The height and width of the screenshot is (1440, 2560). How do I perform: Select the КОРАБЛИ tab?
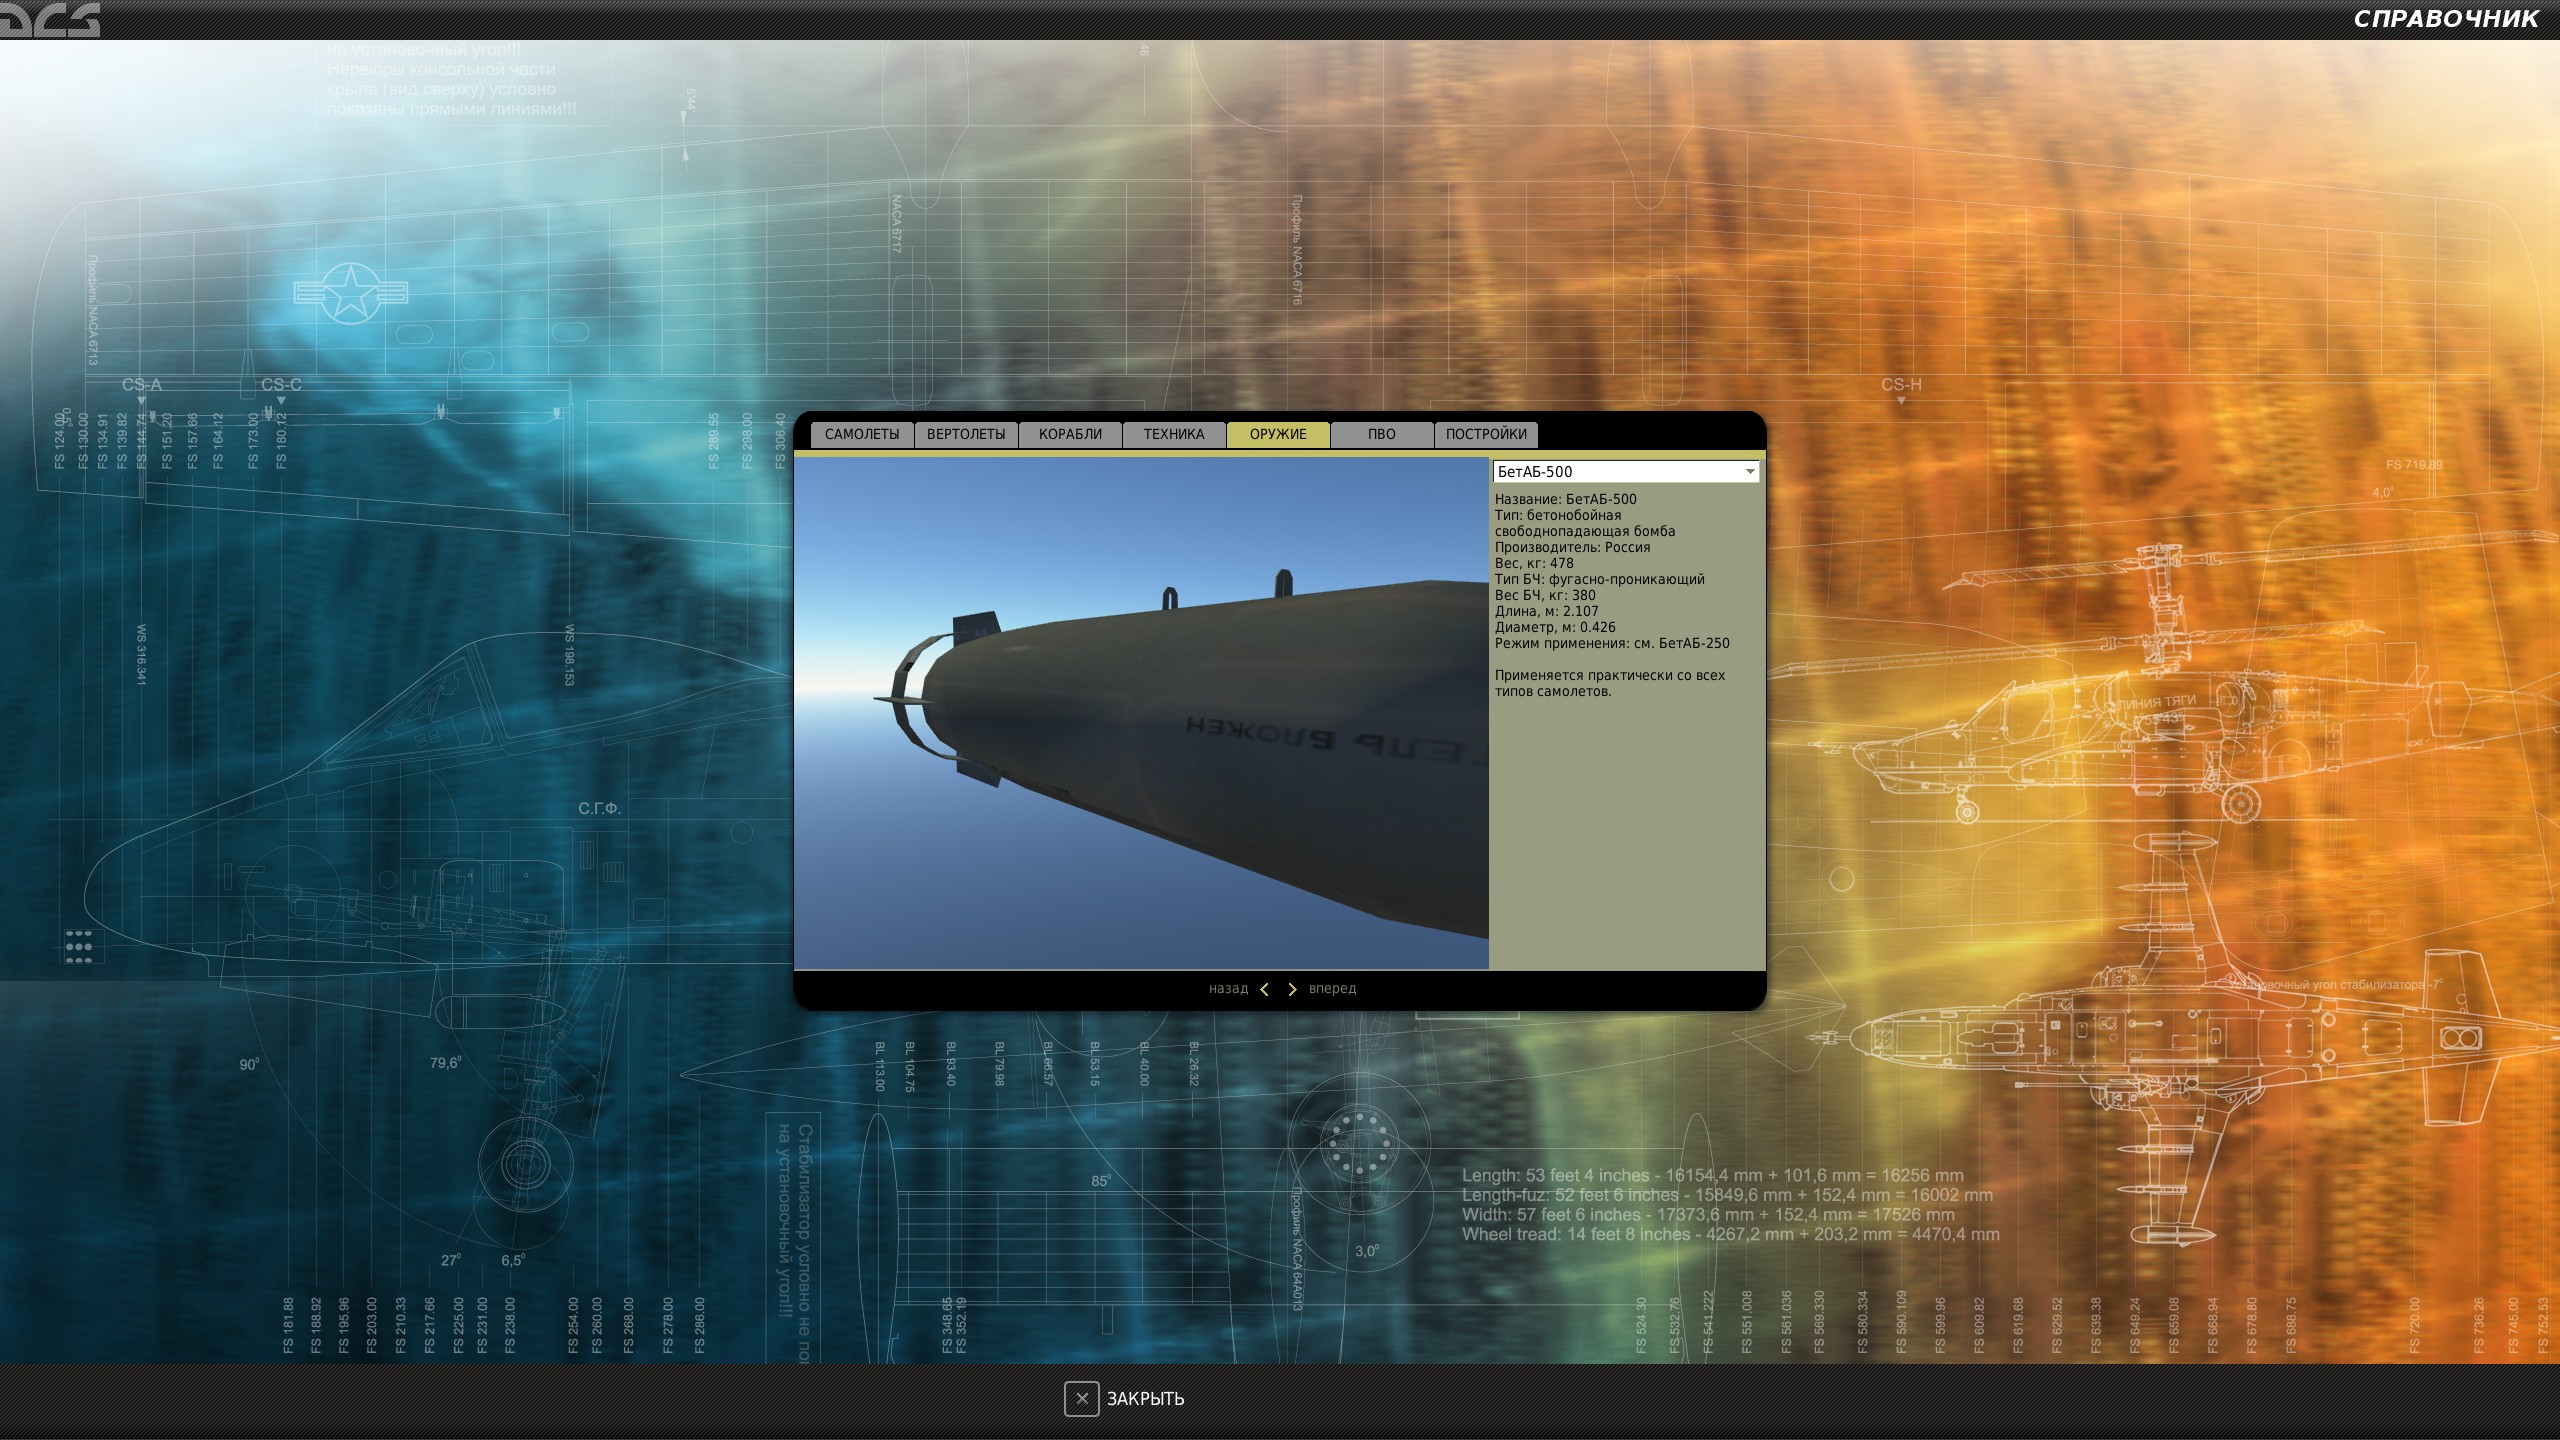1070,434
